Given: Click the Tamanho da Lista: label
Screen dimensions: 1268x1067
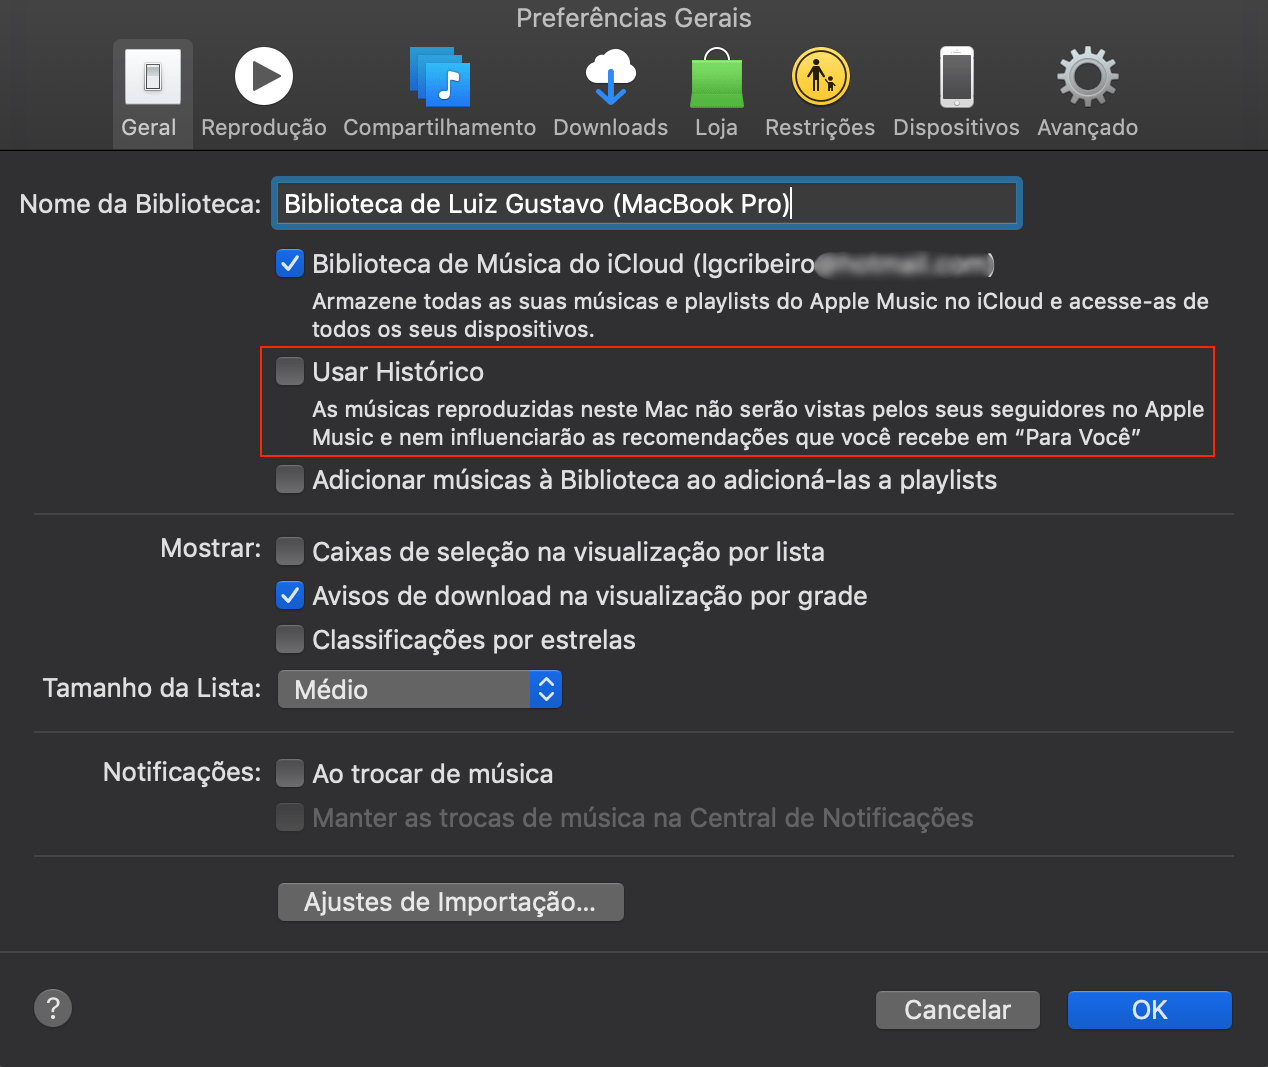Looking at the screenshot, I should (x=152, y=688).
